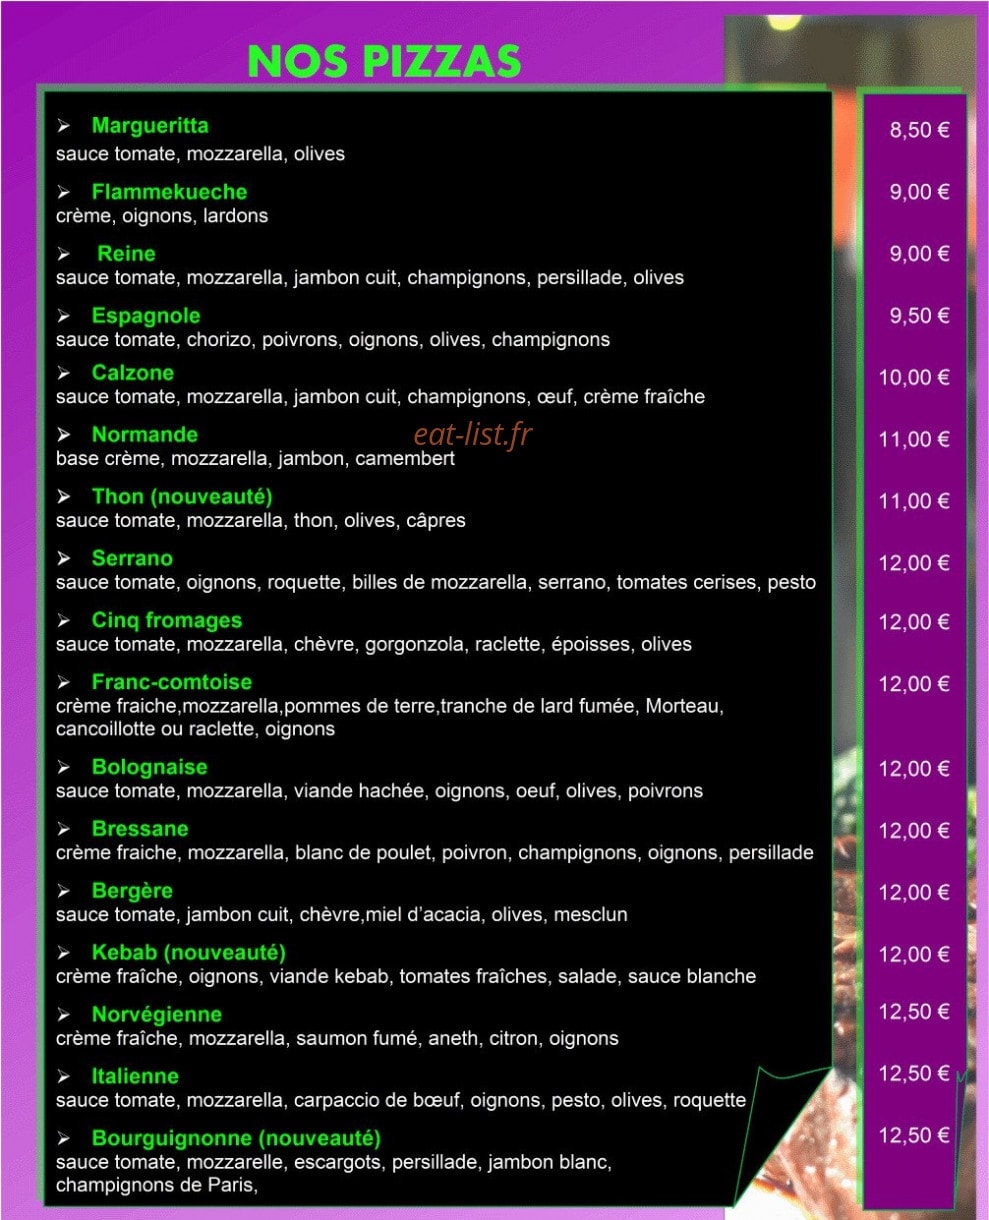Screen dimensions: 989x1220
Task: Select the Cinq fromages pizza name
Action: click(167, 620)
